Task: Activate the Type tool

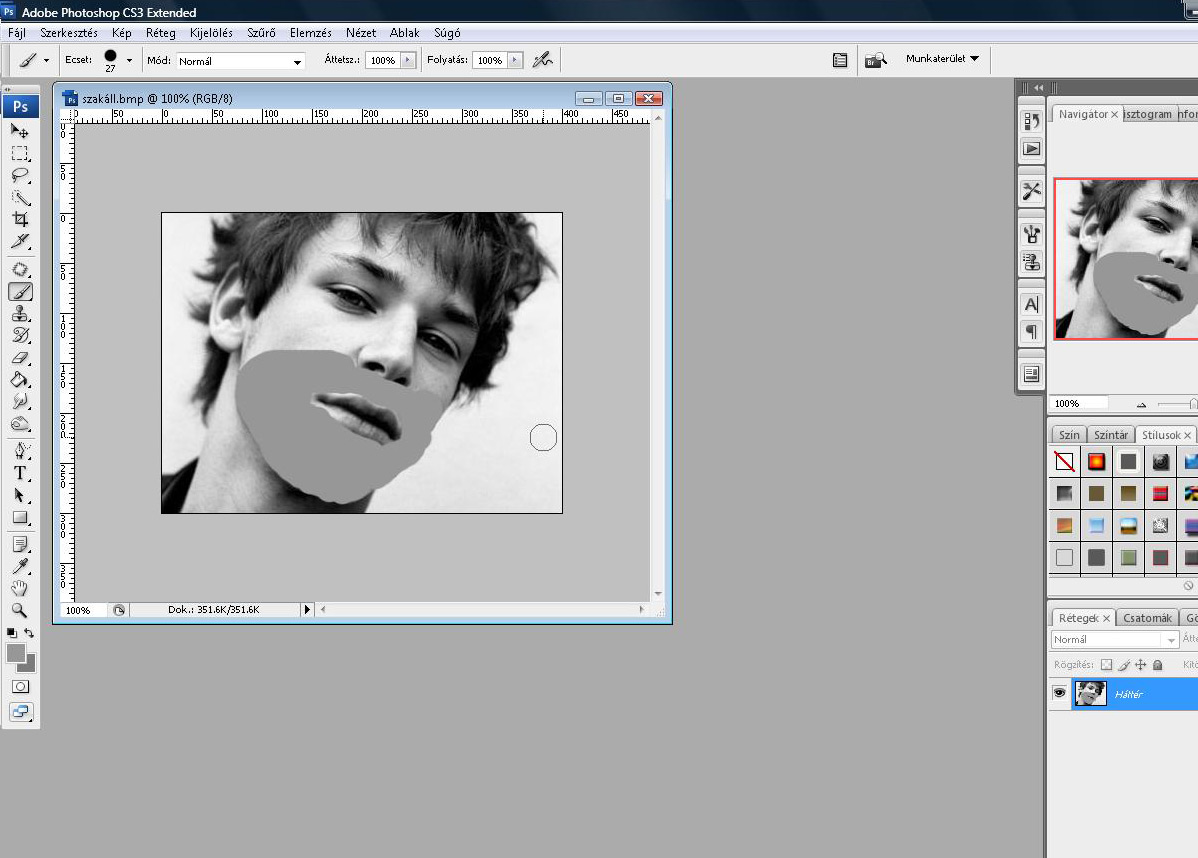Action: [20, 473]
